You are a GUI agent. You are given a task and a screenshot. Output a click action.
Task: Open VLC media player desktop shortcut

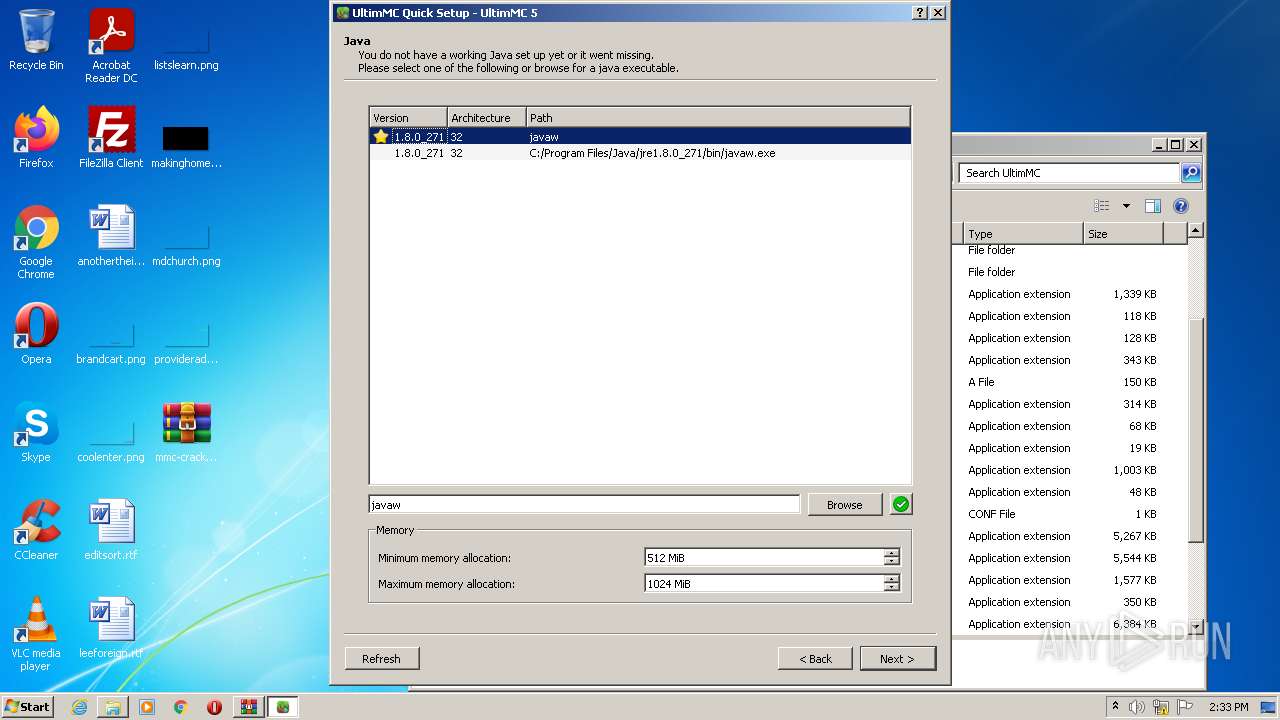click(36, 634)
